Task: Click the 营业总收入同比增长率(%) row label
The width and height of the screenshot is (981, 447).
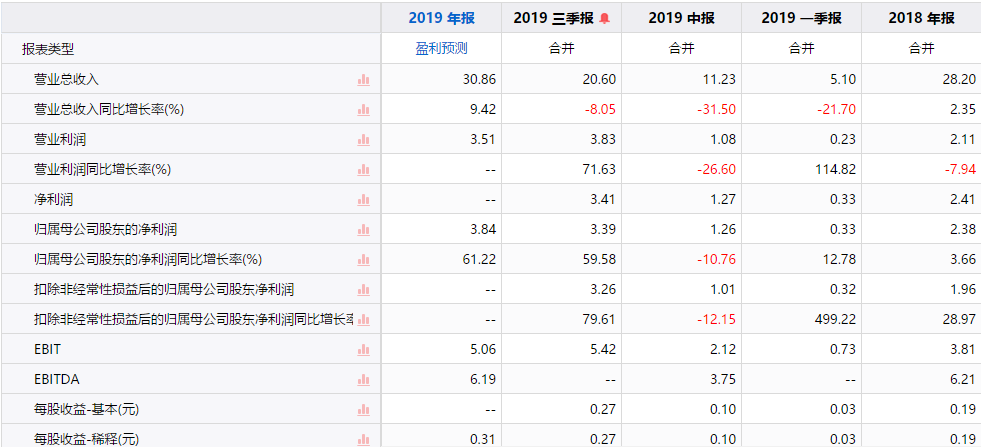Action: point(109,110)
